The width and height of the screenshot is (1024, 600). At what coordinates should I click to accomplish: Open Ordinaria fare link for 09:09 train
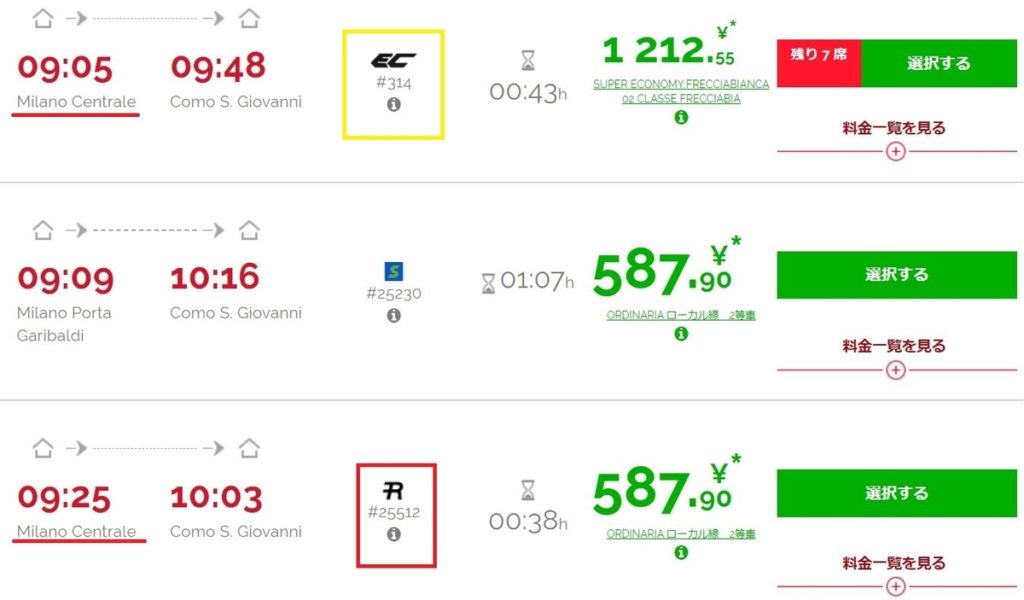pos(681,315)
